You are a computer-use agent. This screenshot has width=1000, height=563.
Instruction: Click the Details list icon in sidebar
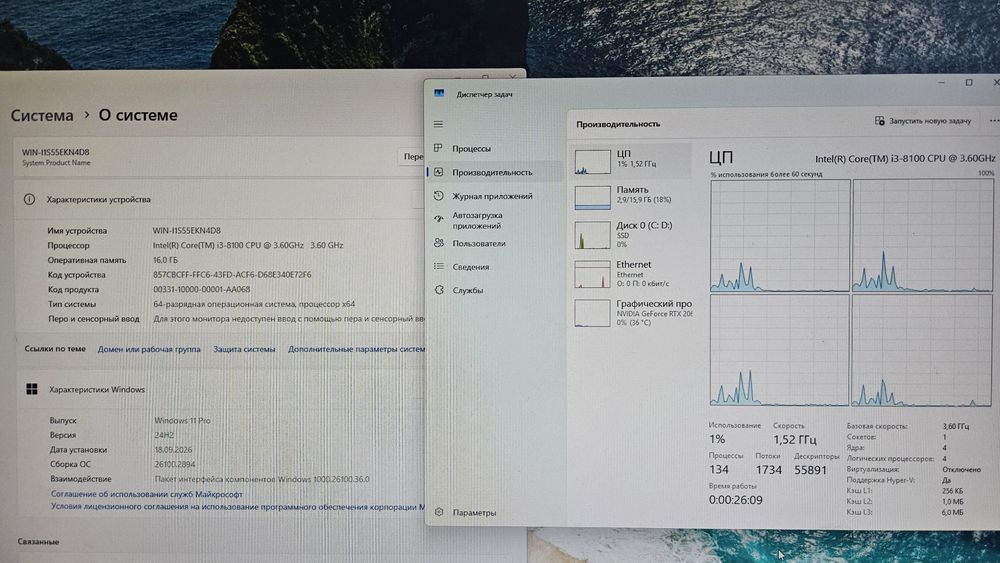coord(438,267)
